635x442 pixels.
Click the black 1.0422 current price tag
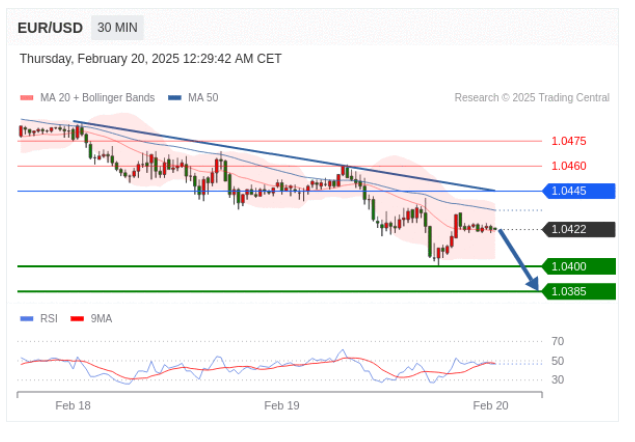579,229
